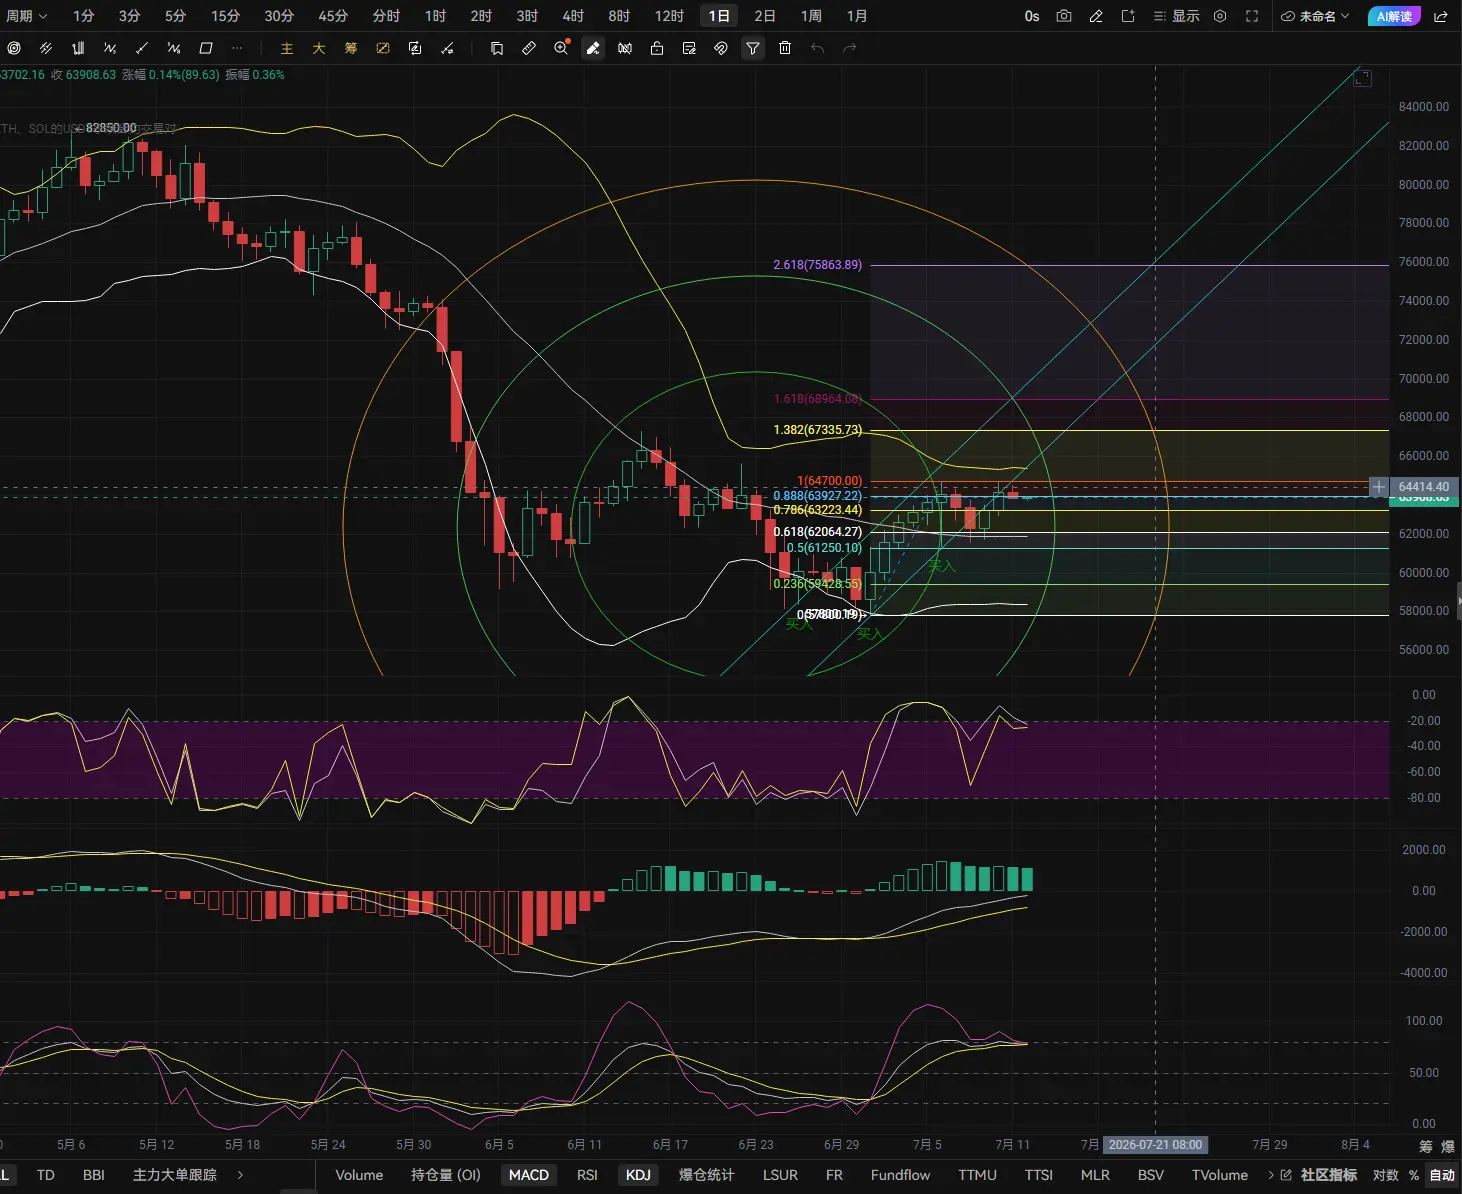Click the share arrow icon
1462x1194 pixels.
pyautogui.click(x=1441, y=16)
